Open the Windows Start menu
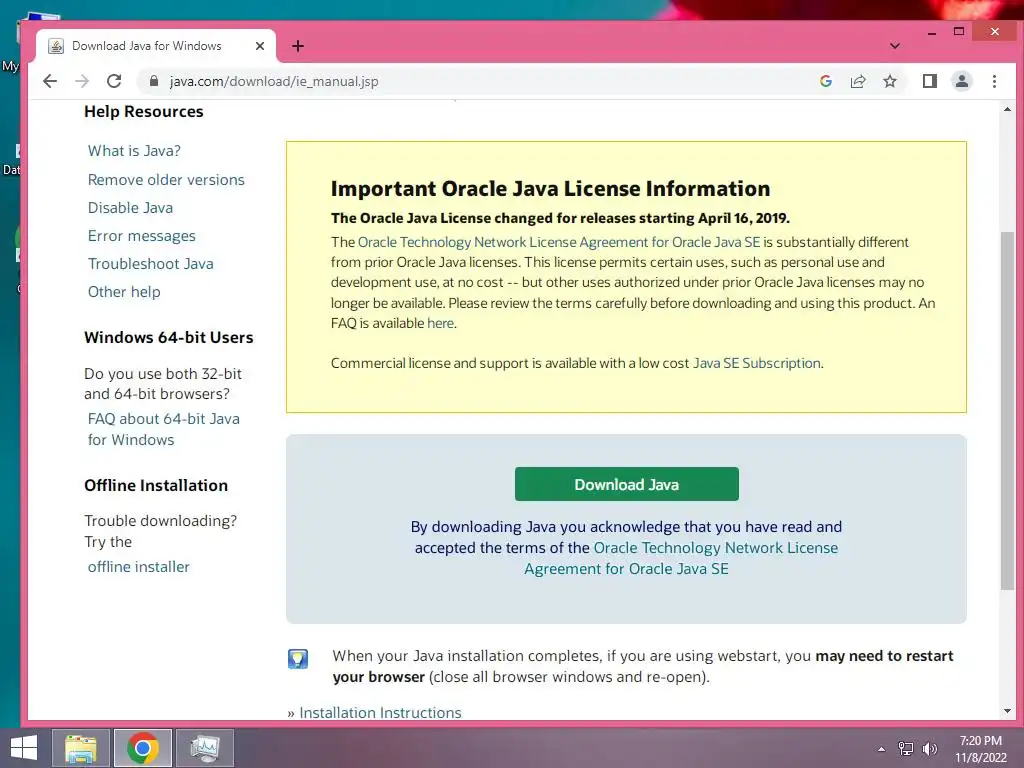 coord(24,748)
